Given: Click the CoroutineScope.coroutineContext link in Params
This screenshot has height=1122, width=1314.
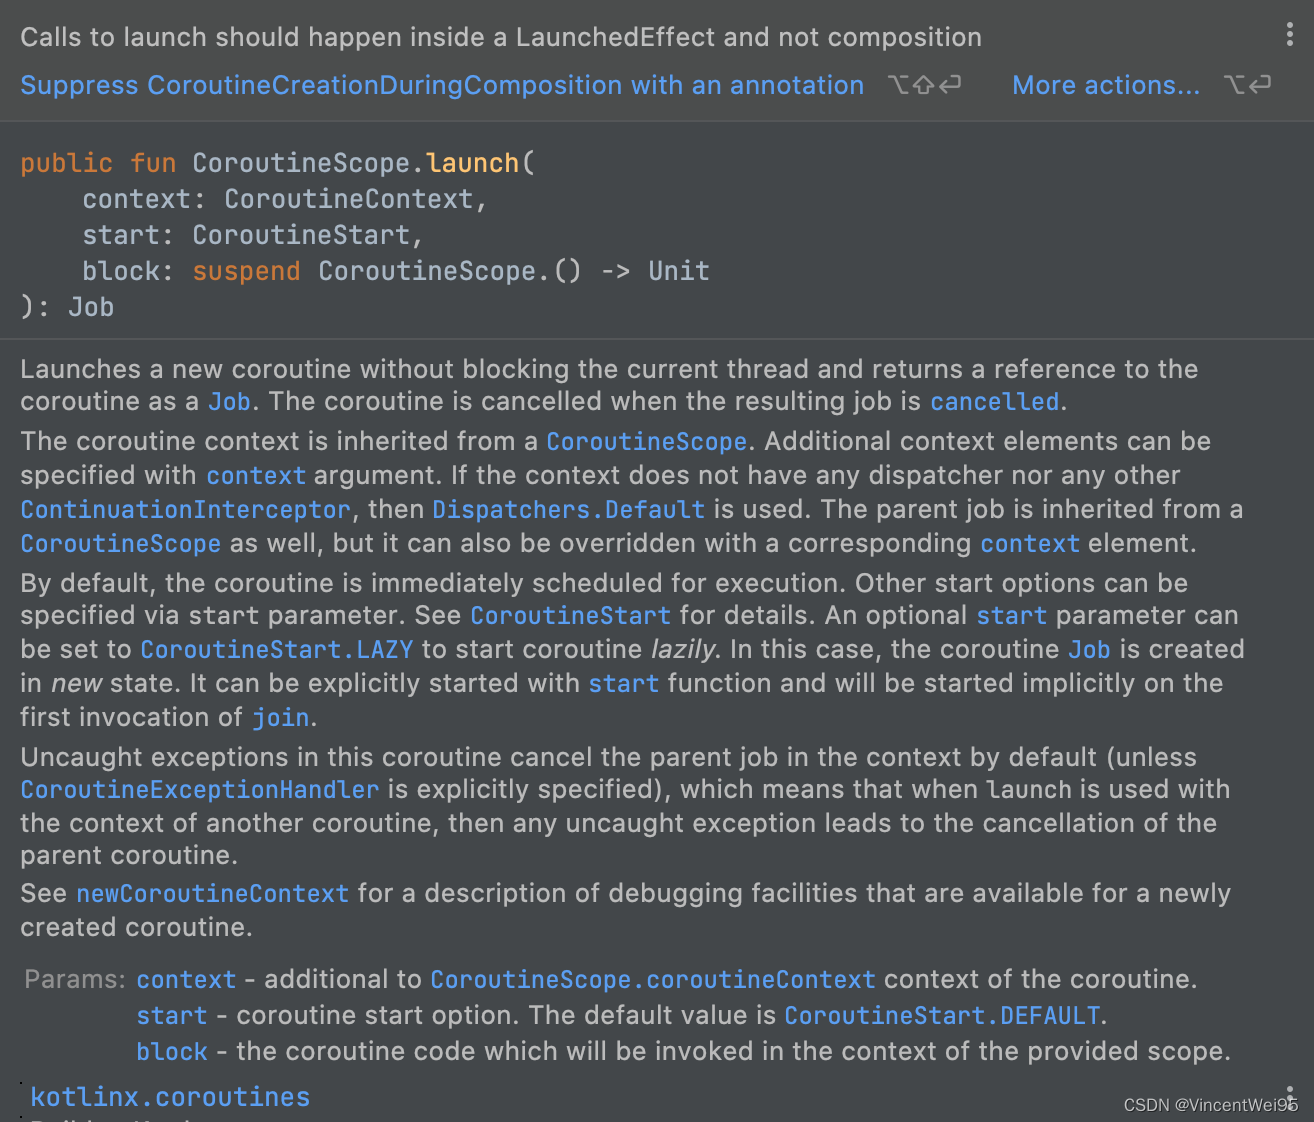Looking at the screenshot, I should pyautogui.click(x=653, y=980).
